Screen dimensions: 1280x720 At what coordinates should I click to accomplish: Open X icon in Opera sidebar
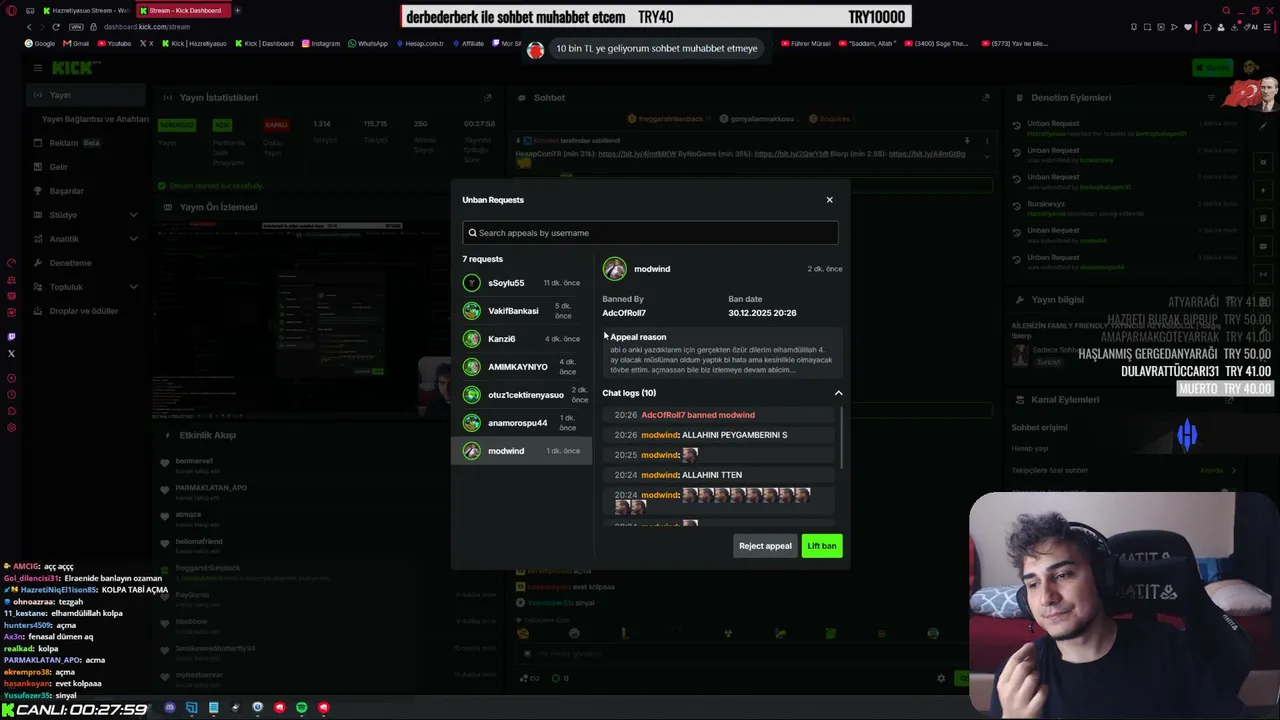click(x=11, y=353)
